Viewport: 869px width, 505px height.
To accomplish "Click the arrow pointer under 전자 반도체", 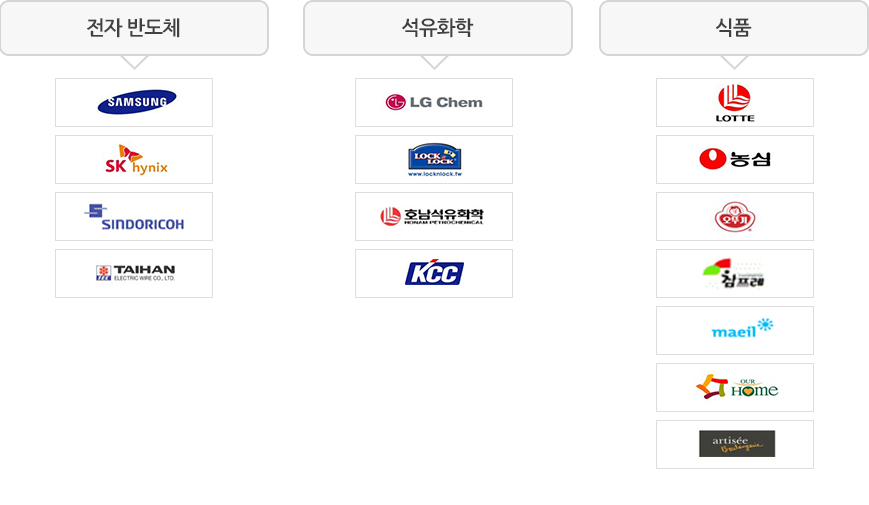I will [134, 62].
